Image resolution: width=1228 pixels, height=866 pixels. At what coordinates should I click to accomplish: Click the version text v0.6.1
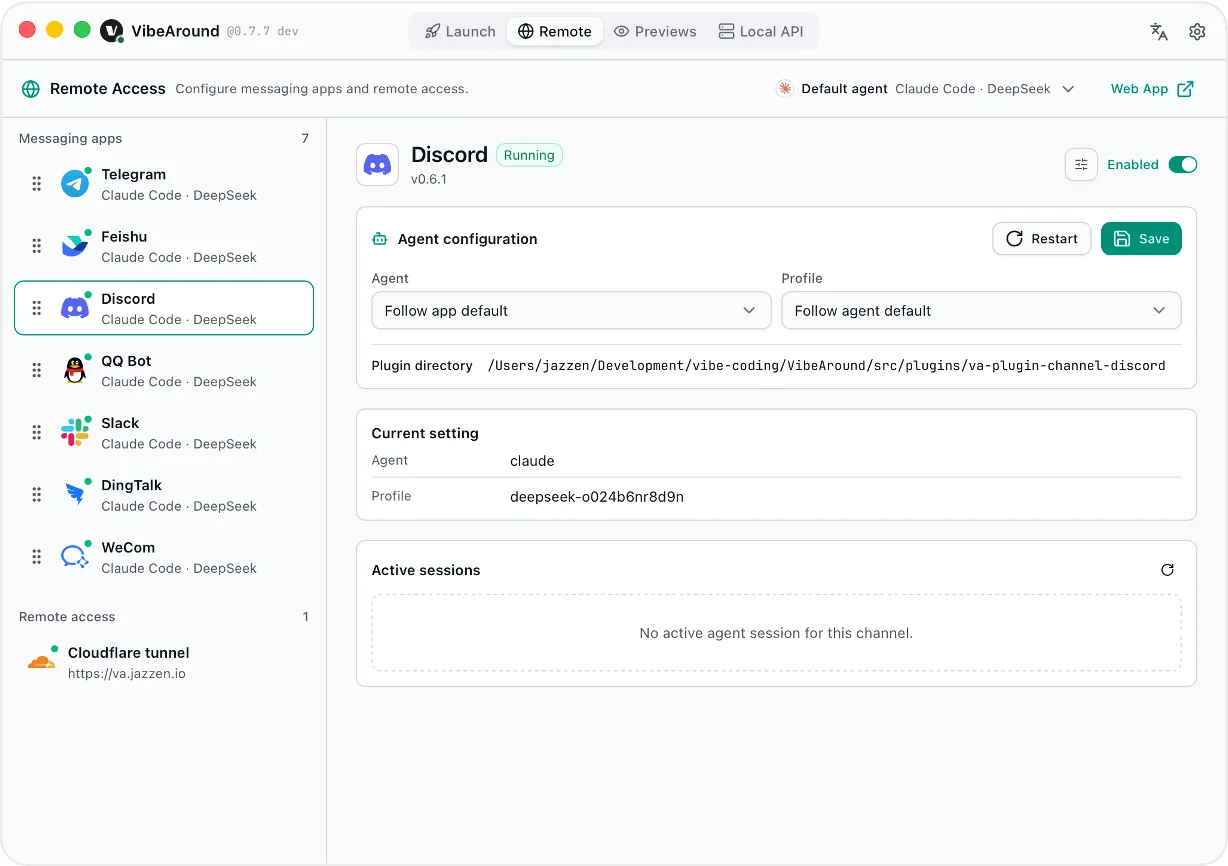[x=429, y=180]
